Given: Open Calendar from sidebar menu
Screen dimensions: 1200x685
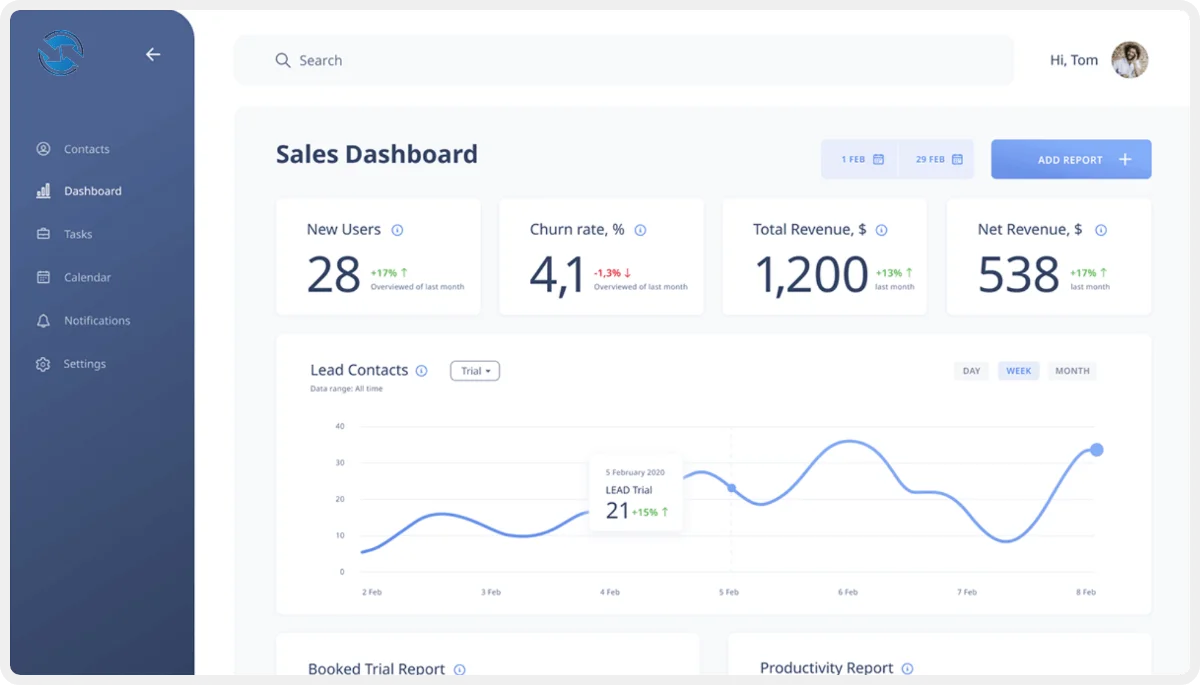Looking at the screenshot, I should pyautogui.click(x=86, y=277).
